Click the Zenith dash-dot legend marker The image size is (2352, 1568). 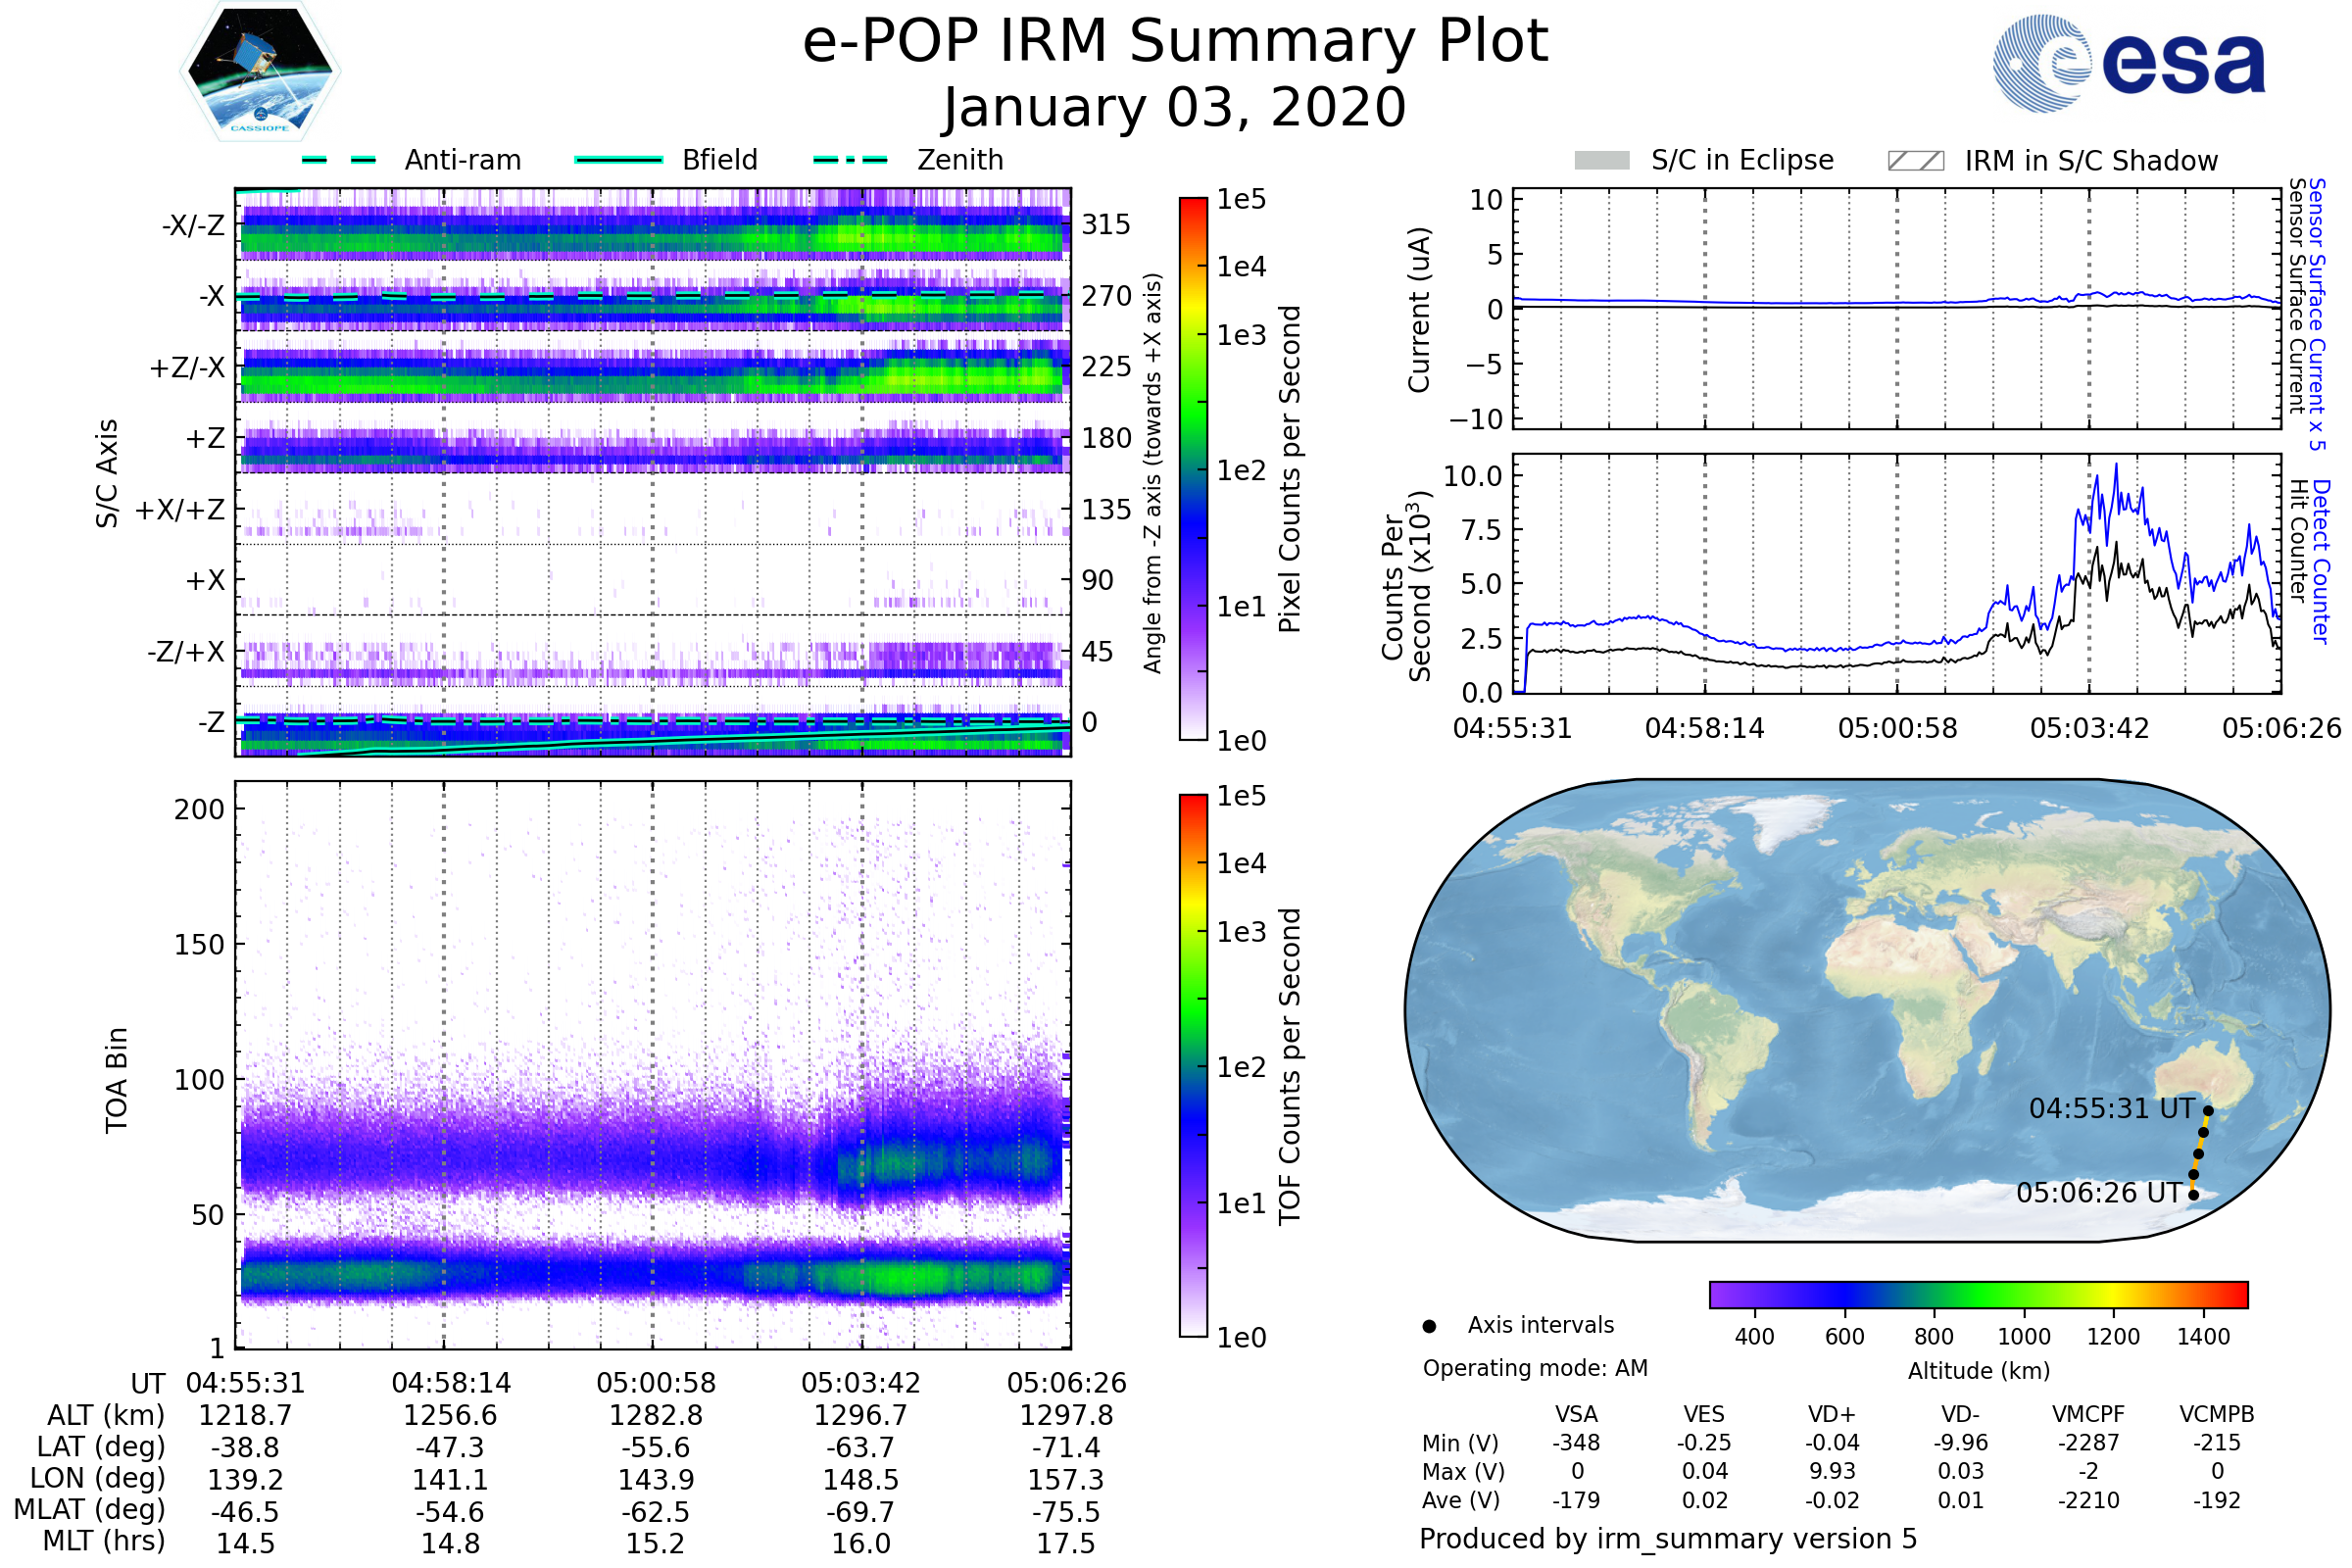point(850,160)
